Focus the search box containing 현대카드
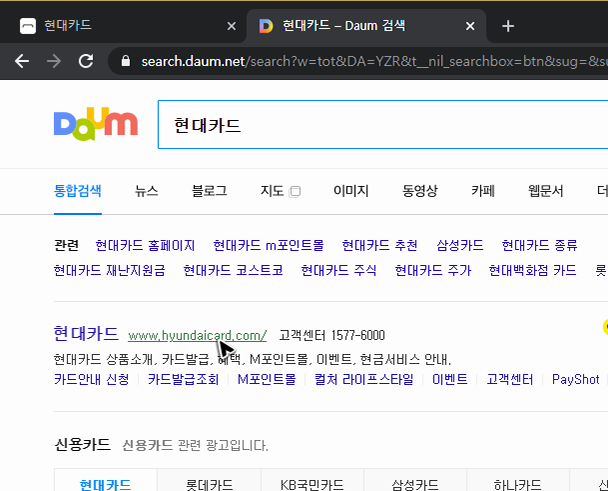The height and width of the screenshot is (491, 608). point(383,124)
